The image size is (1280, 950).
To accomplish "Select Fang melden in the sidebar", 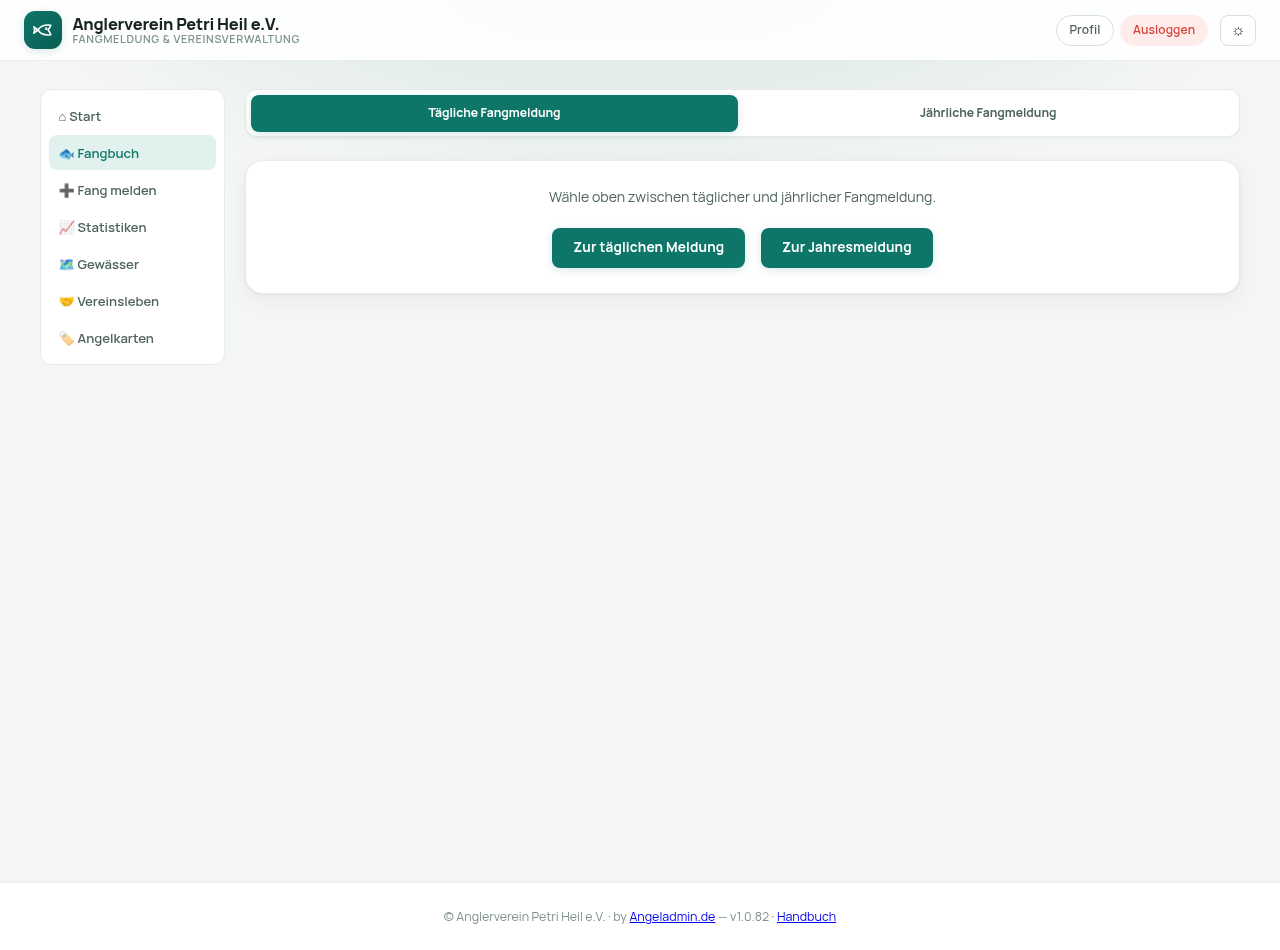I will (x=132, y=190).
